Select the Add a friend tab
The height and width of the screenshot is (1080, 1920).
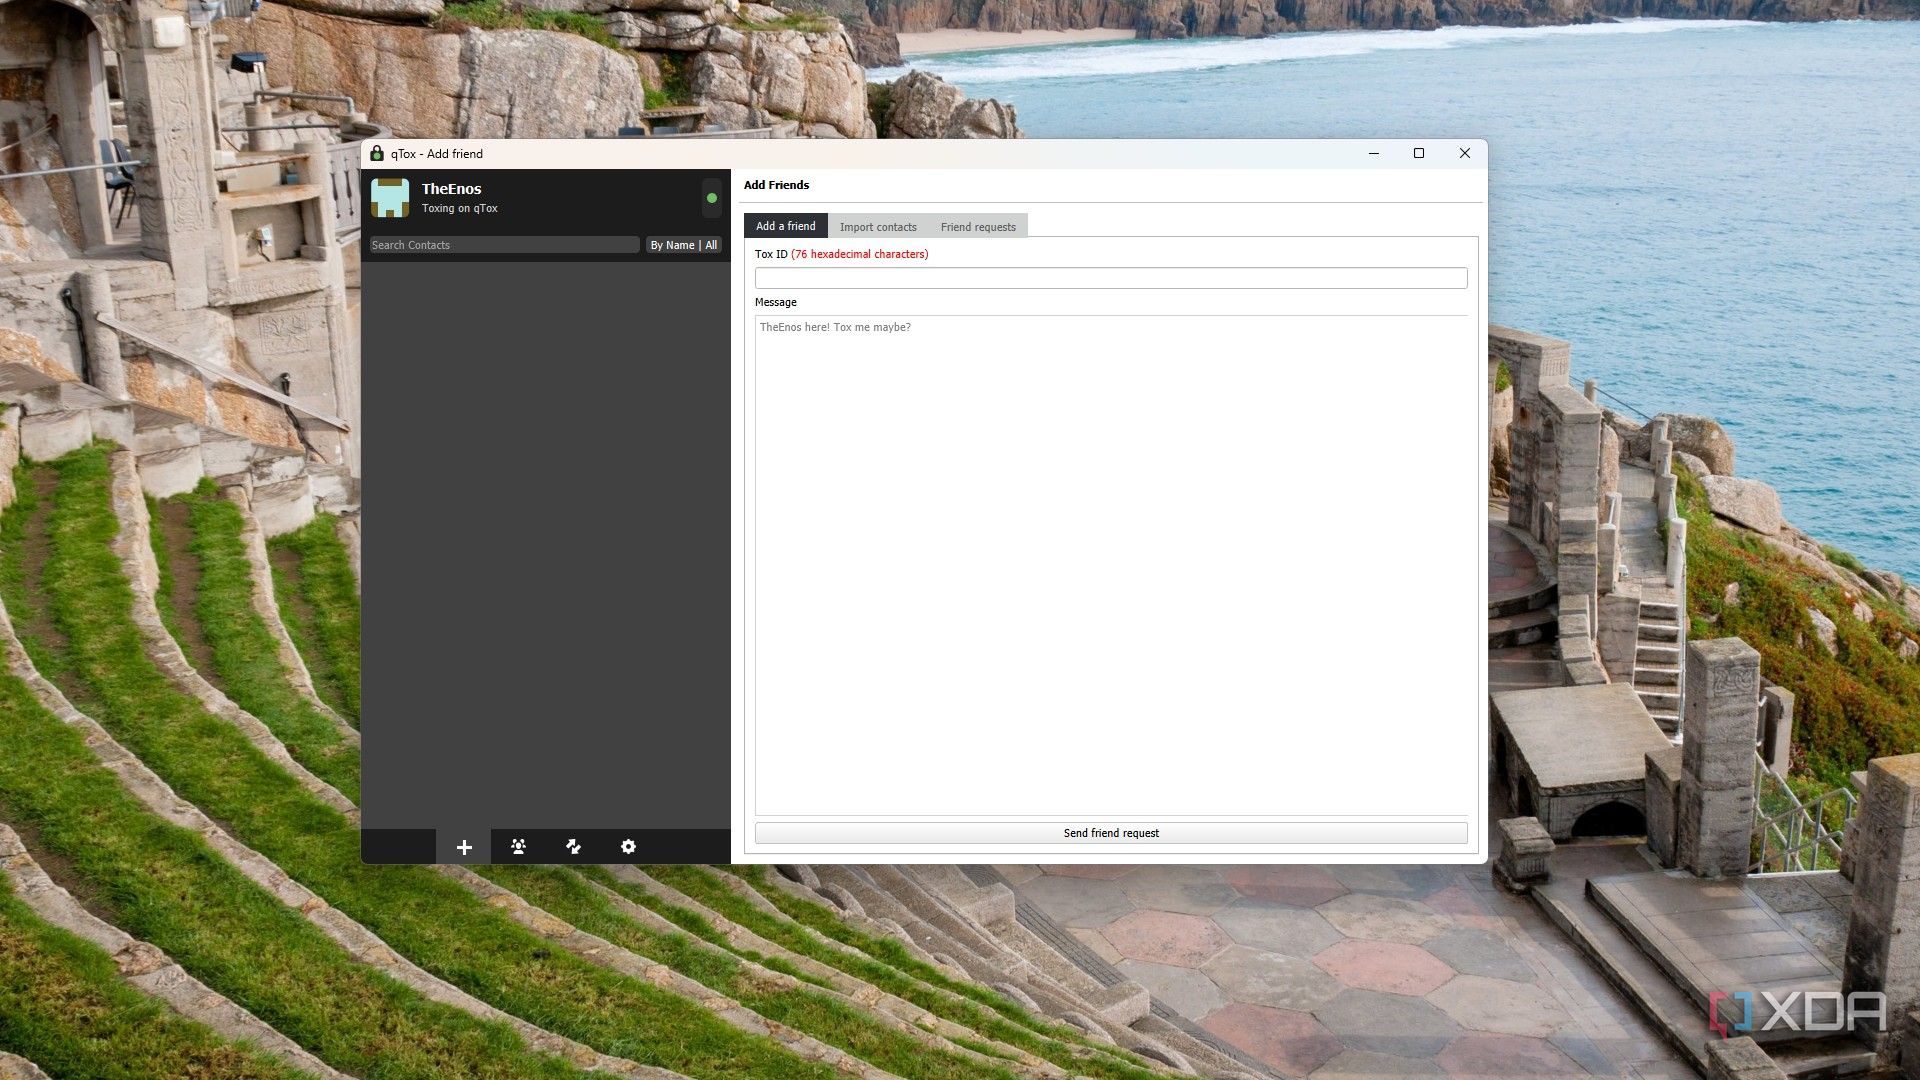[785, 226]
